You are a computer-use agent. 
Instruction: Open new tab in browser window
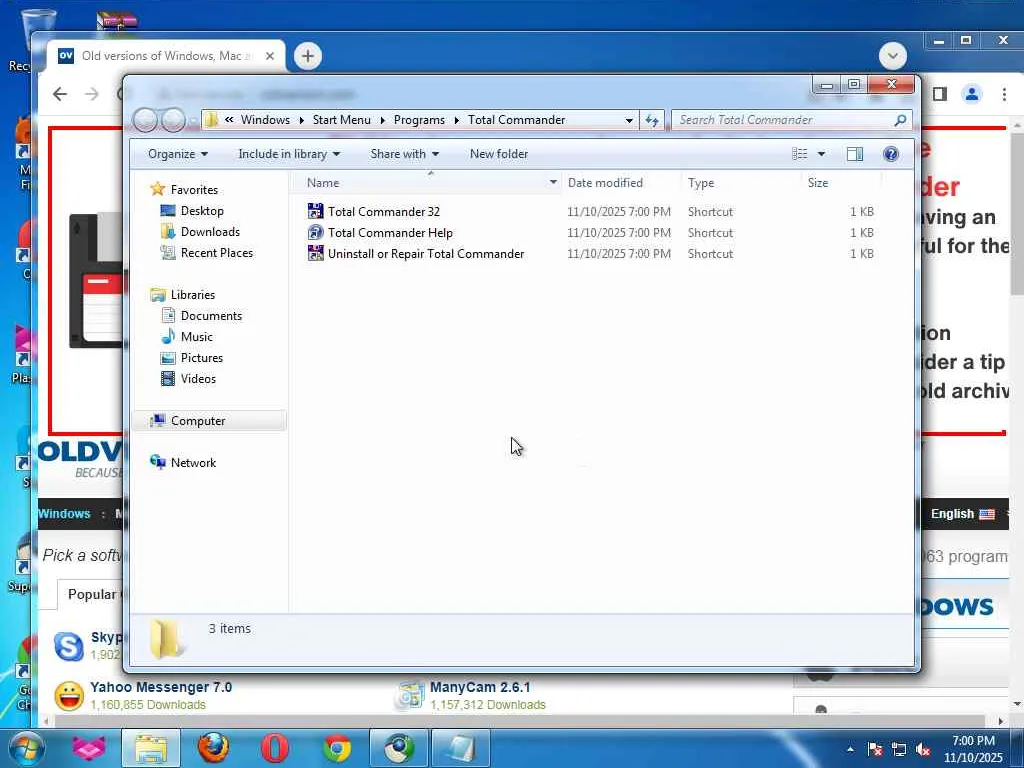(308, 56)
